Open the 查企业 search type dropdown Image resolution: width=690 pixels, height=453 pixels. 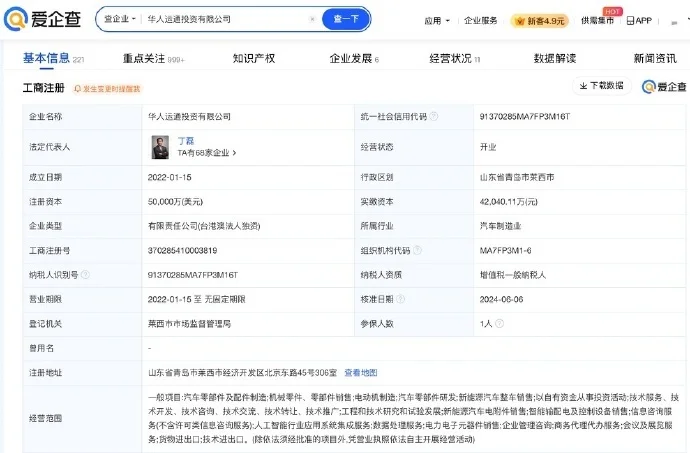click(120, 19)
